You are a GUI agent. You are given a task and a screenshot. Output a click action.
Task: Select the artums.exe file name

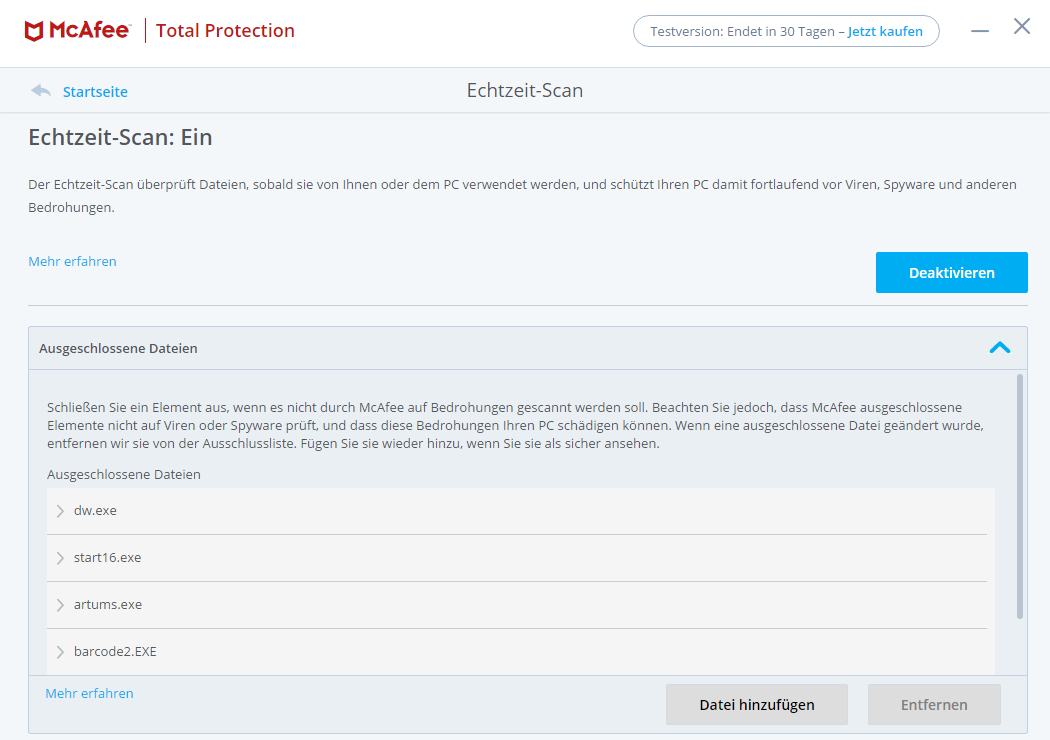[108, 604]
